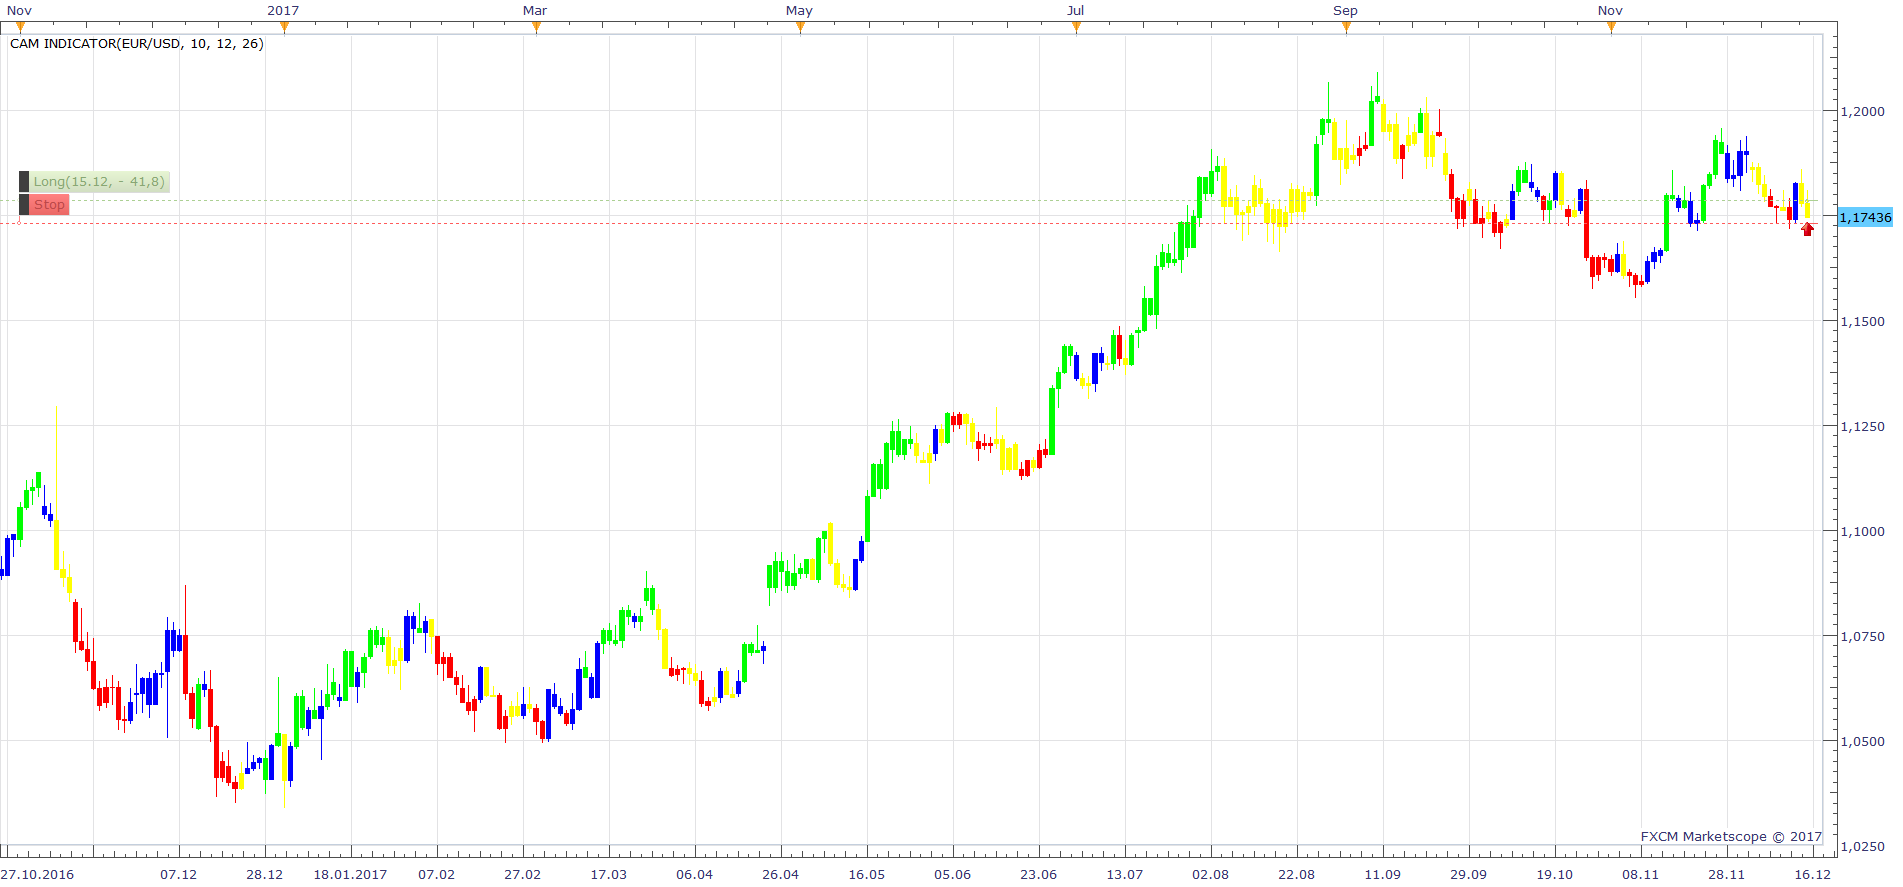The height and width of the screenshot is (887, 1903).
Task: Click the 29.09 date label
Action: pyautogui.click(x=1469, y=874)
